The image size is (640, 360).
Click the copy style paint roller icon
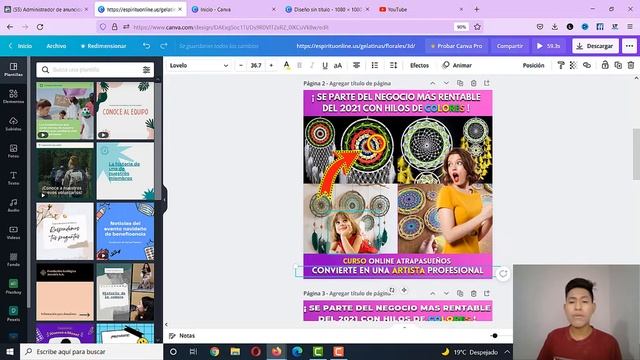(561, 65)
